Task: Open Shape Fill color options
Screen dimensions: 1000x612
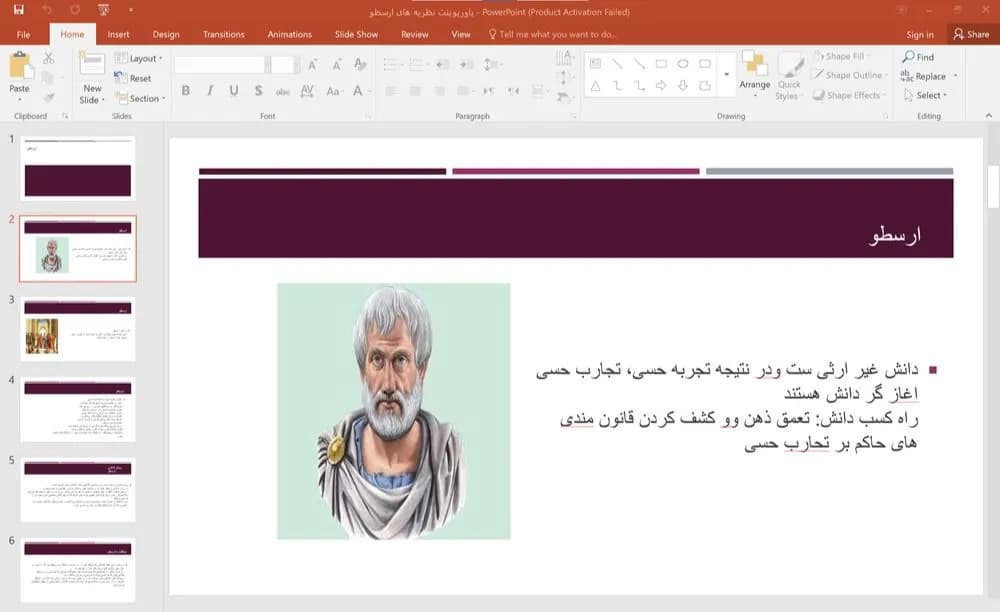Action: point(842,56)
